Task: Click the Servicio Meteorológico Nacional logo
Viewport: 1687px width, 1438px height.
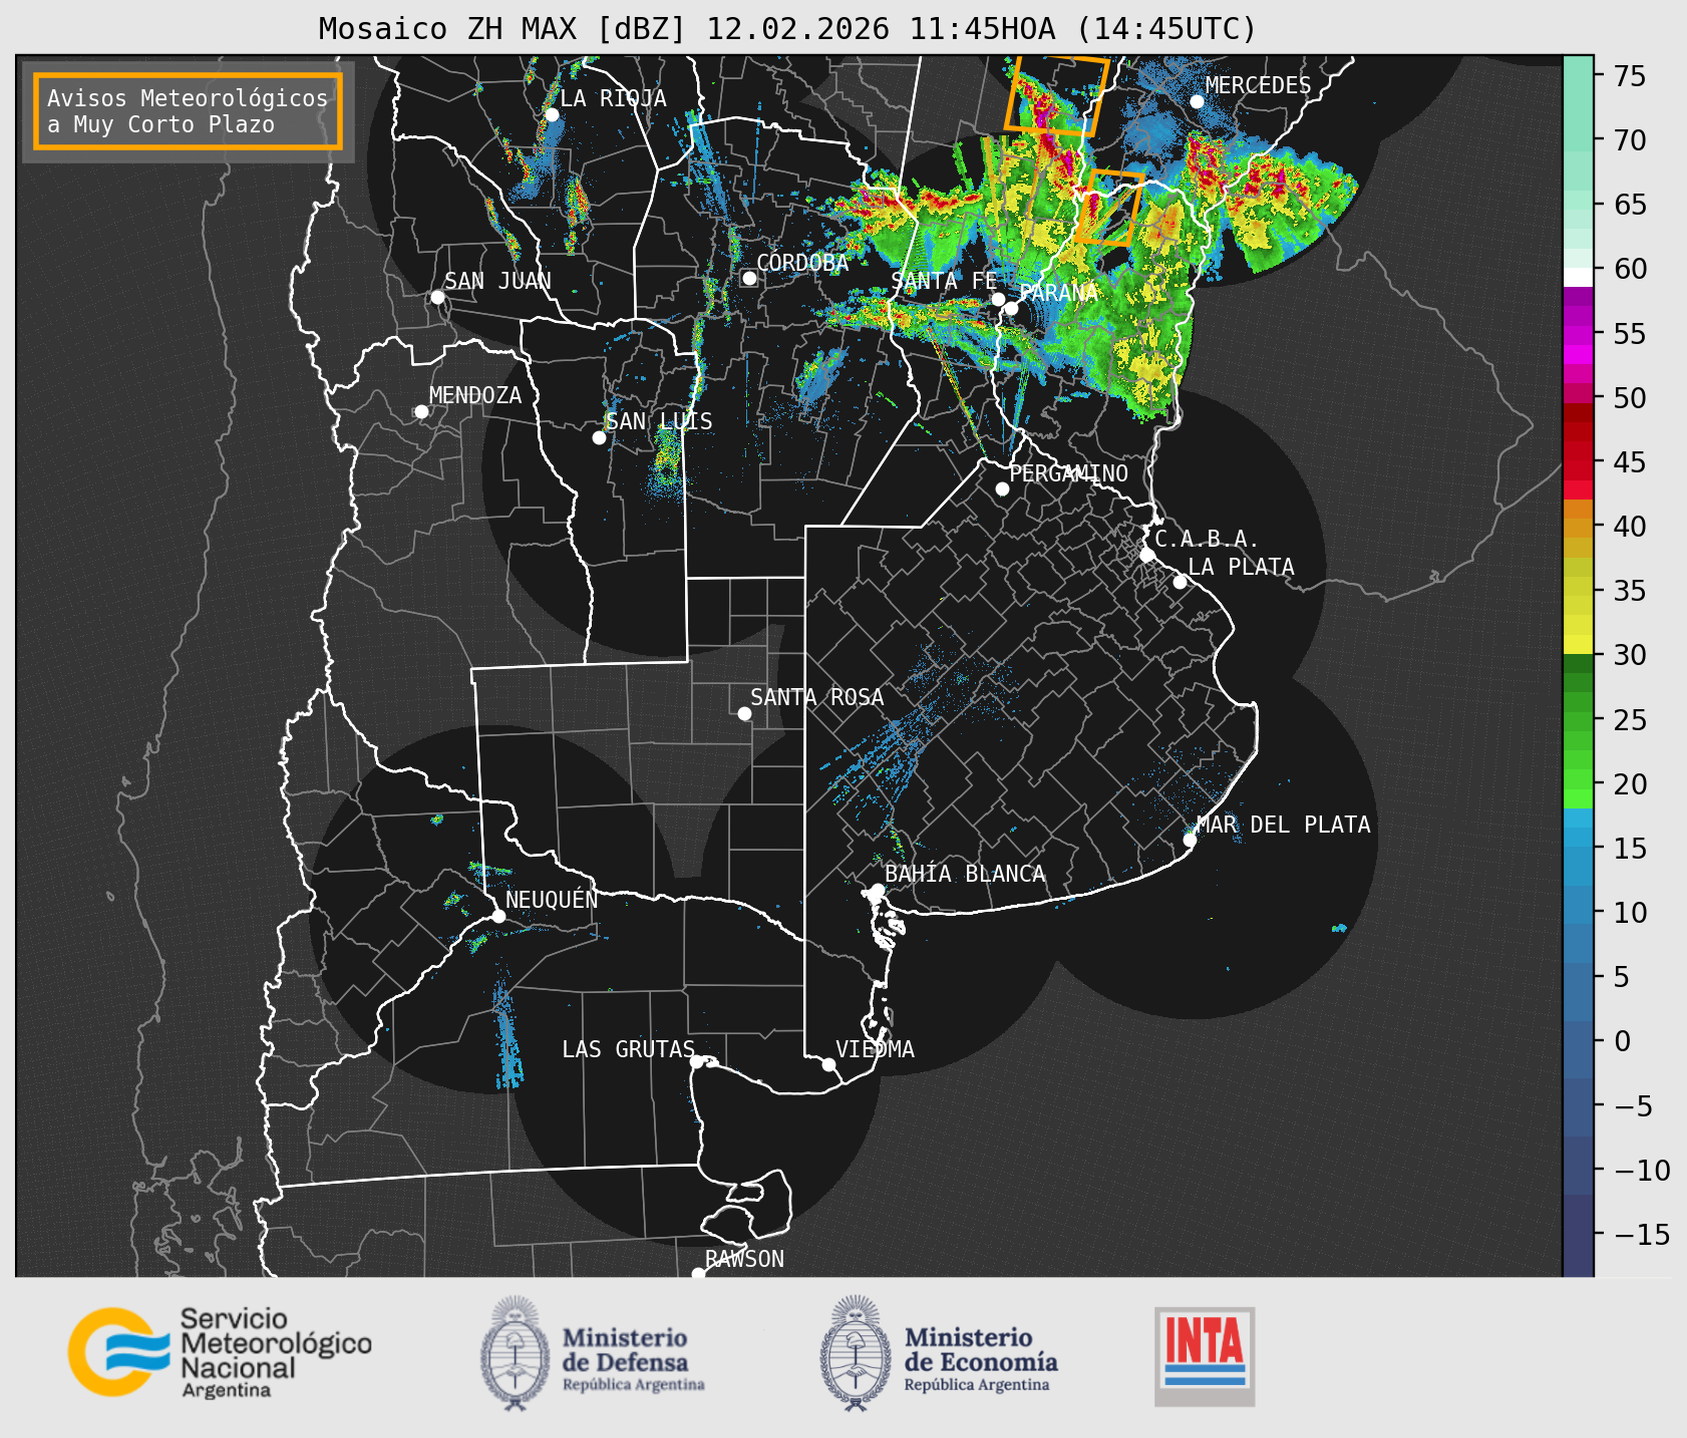Action: click(220, 1352)
